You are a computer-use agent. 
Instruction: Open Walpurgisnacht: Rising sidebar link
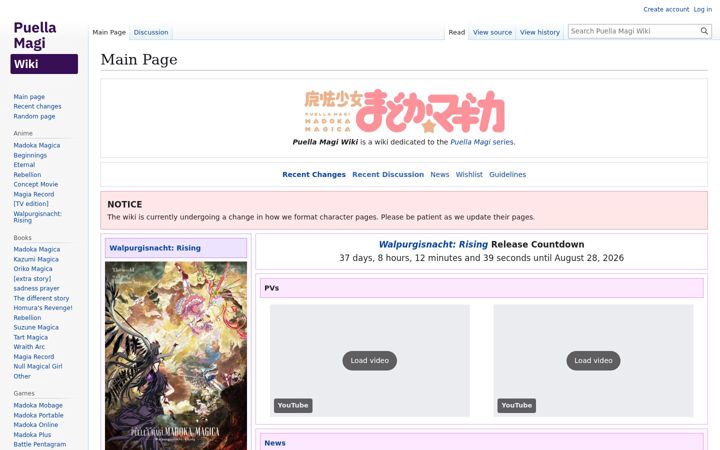[x=37, y=217]
